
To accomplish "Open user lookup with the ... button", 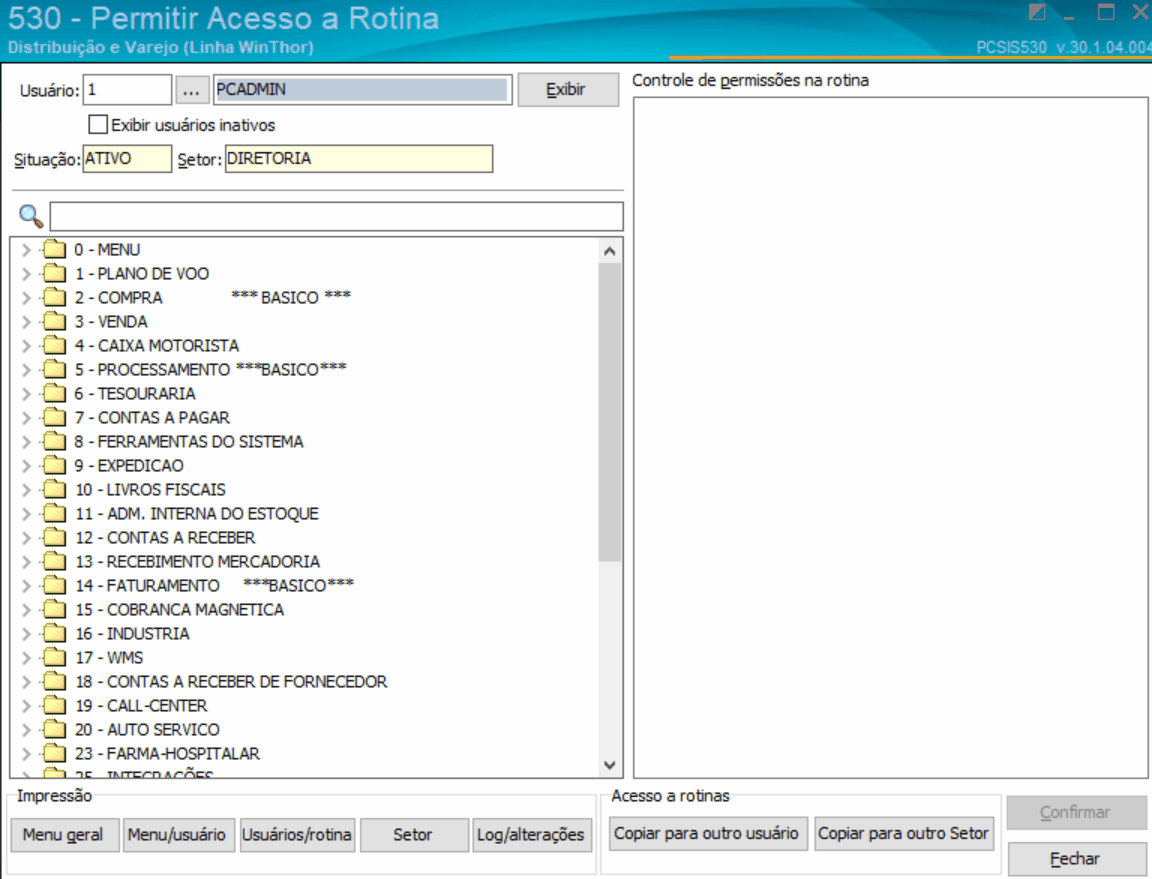I will [x=191, y=90].
